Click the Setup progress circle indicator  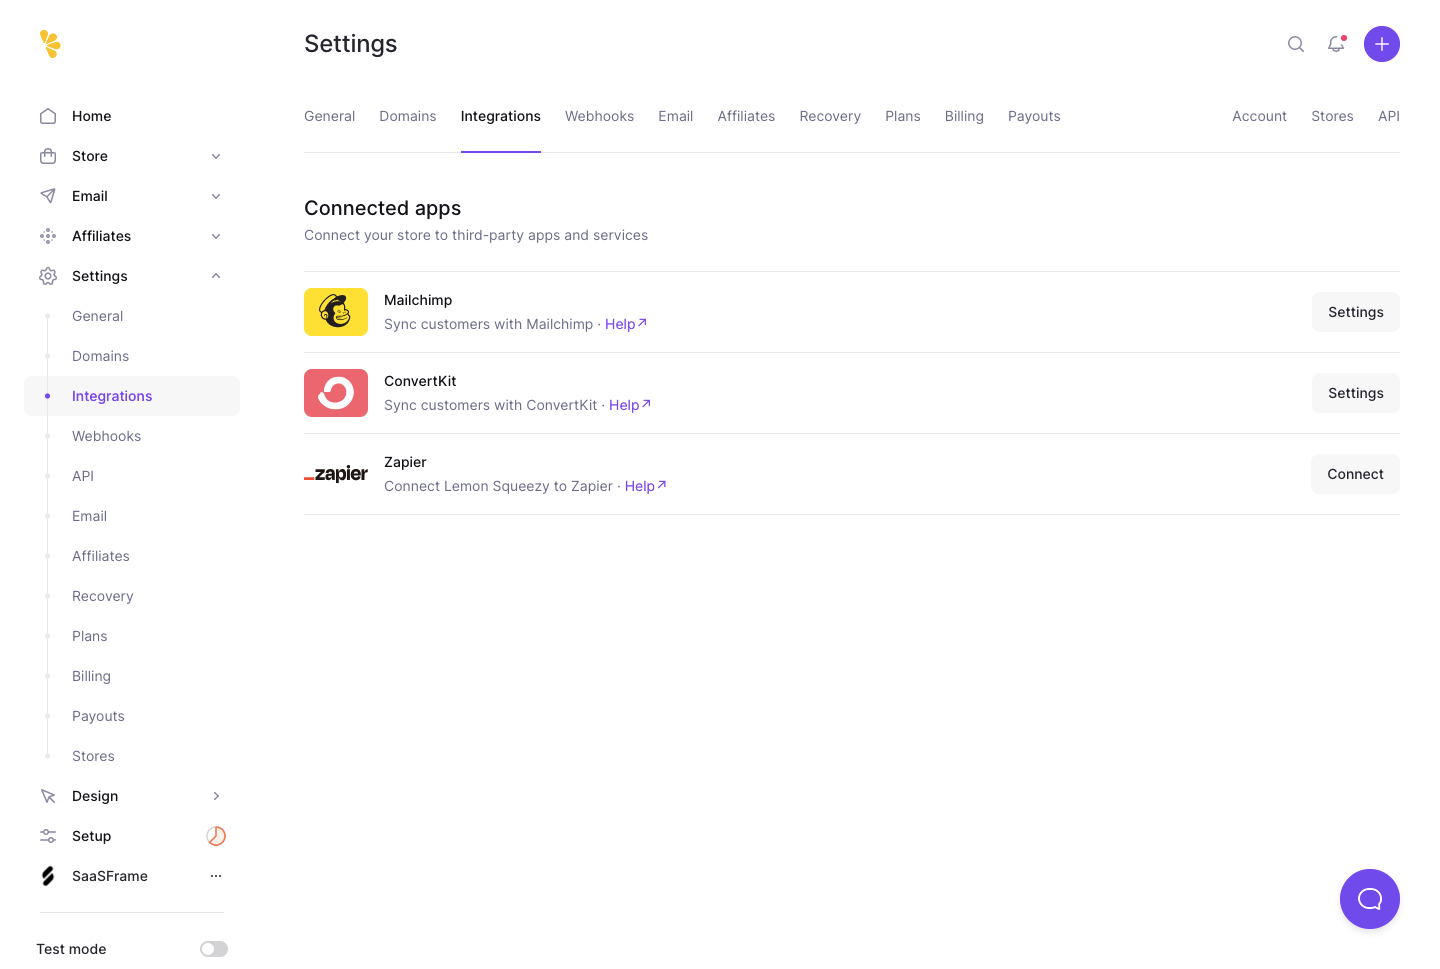[216, 836]
